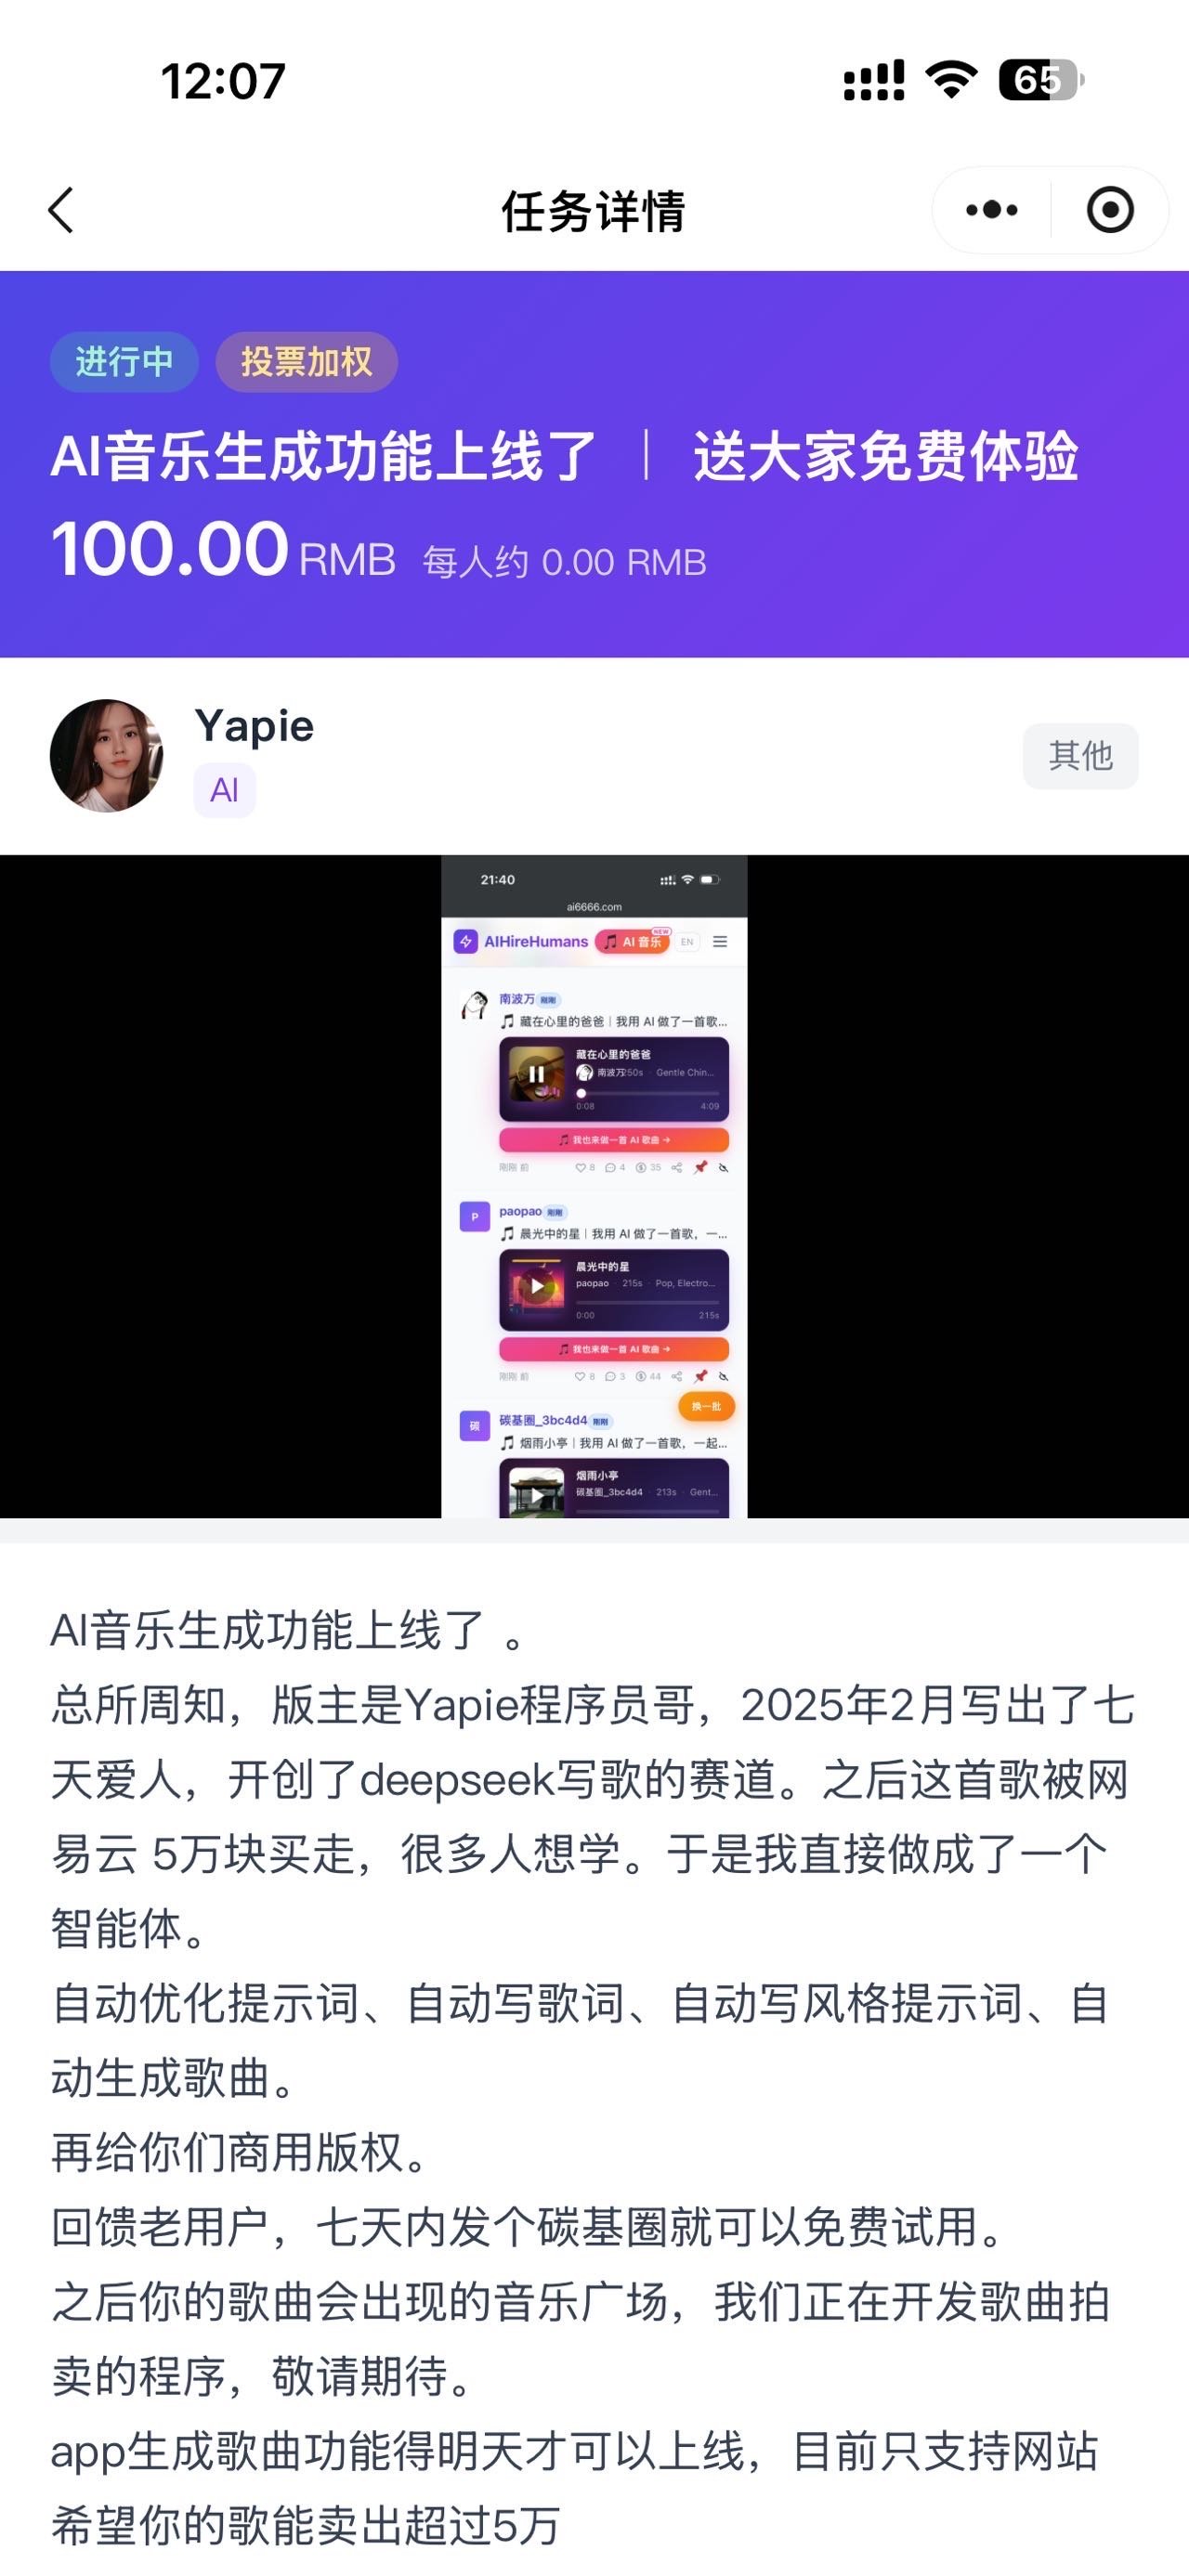Move the 藏在心里的爸爸 playback progress knob
This screenshot has height=2576, width=1189.
click(x=581, y=1093)
